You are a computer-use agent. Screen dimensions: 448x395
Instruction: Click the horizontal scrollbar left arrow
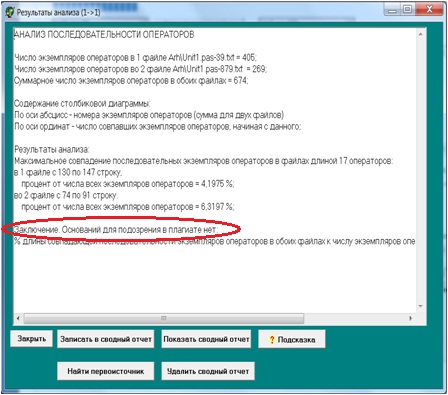pos(18,318)
